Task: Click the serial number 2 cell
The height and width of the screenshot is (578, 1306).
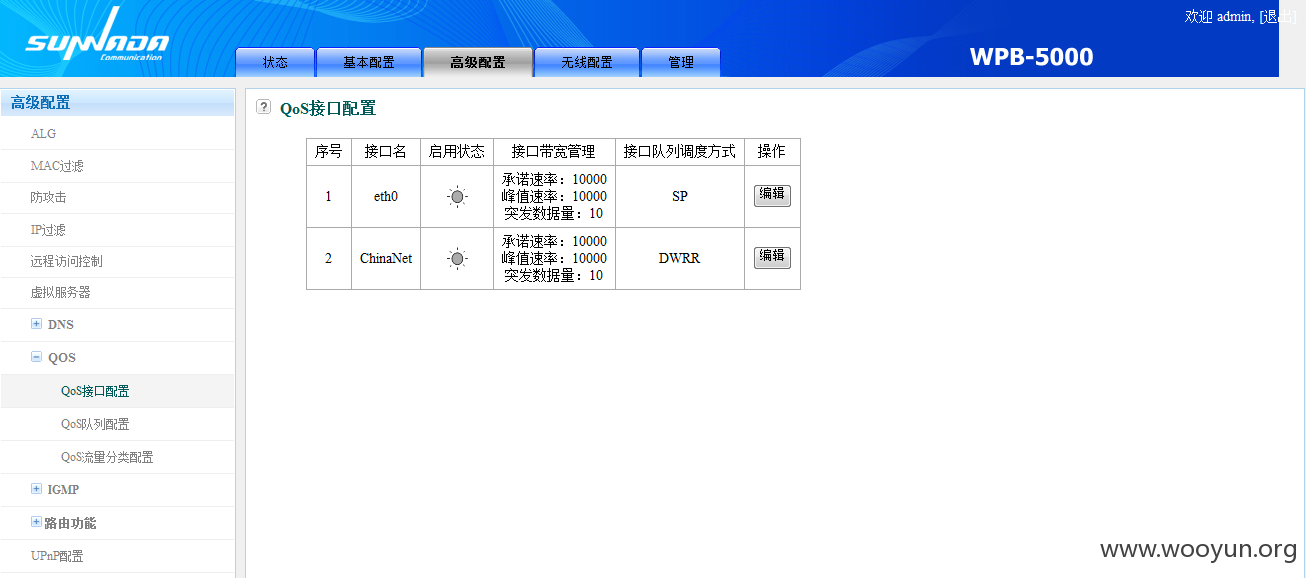Action: [x=329, y=259]
